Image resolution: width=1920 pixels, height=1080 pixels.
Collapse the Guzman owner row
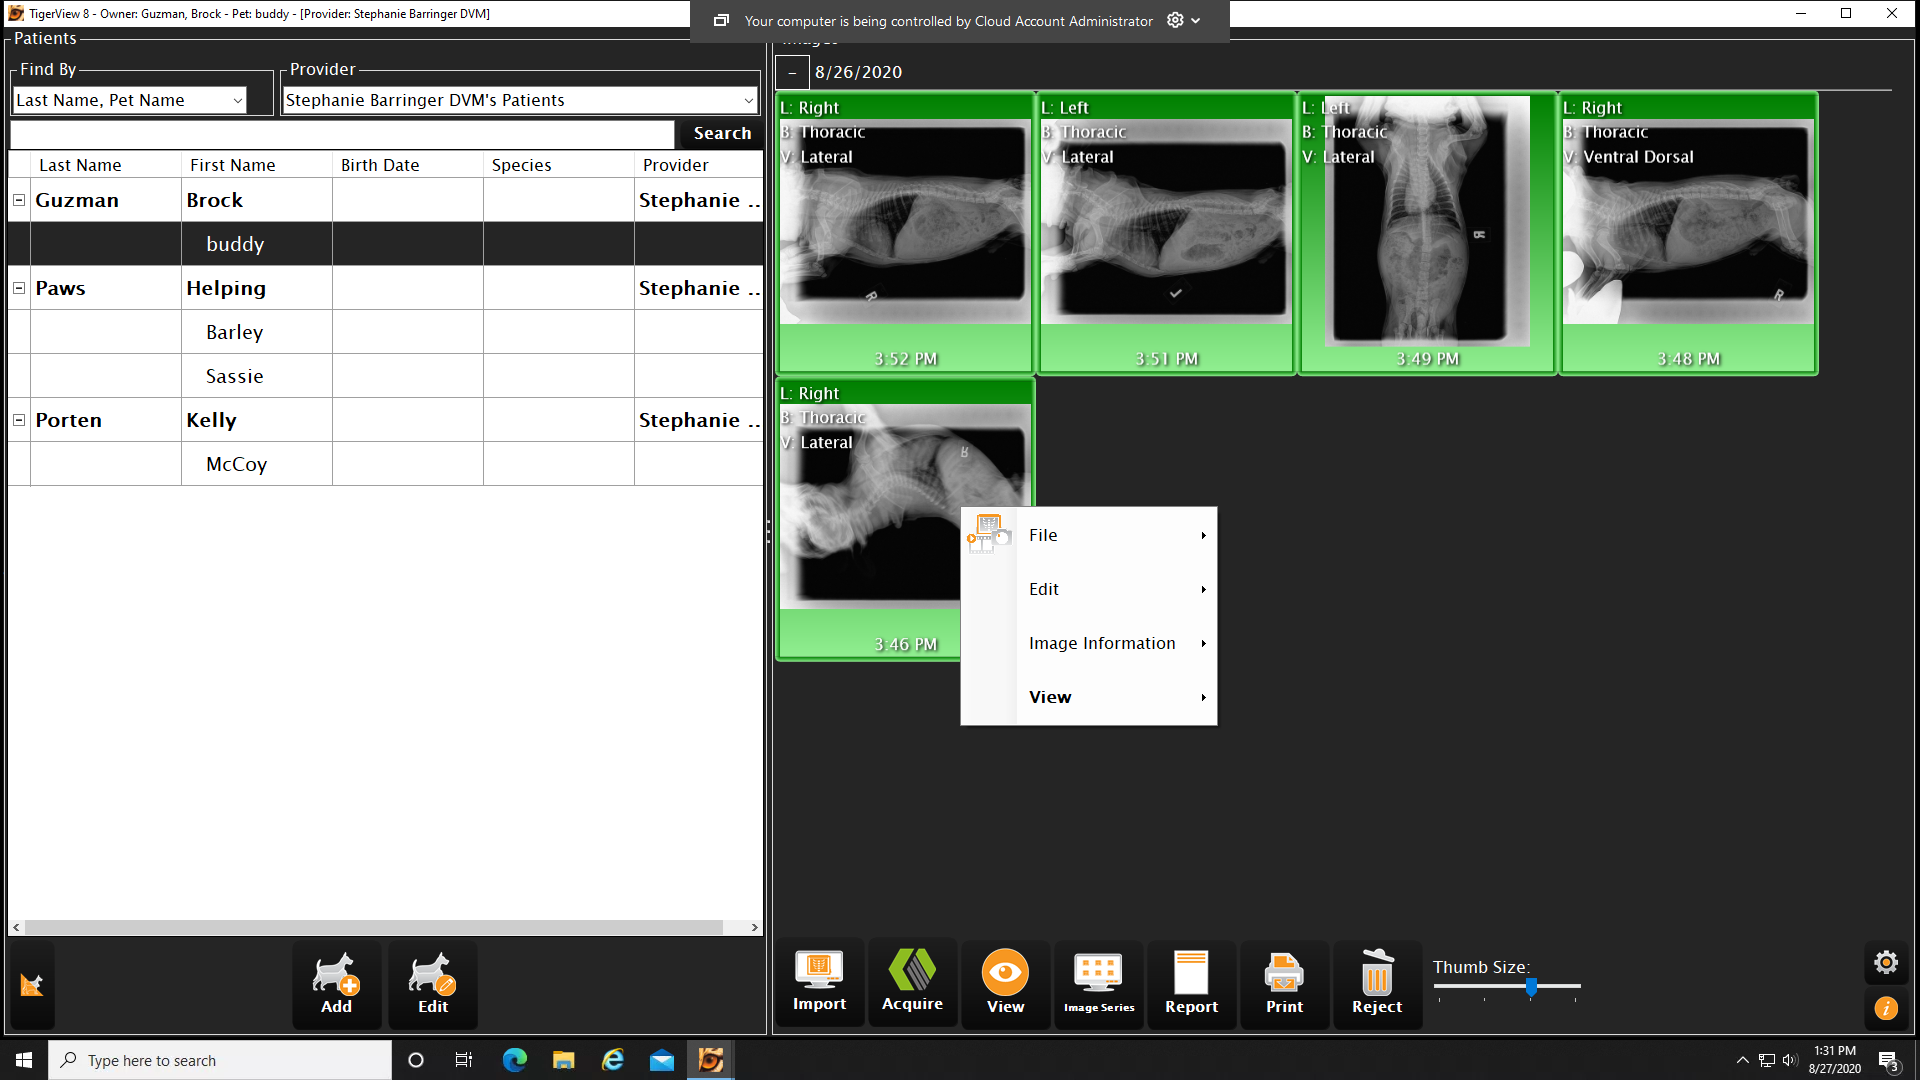(x=19, y=200)
